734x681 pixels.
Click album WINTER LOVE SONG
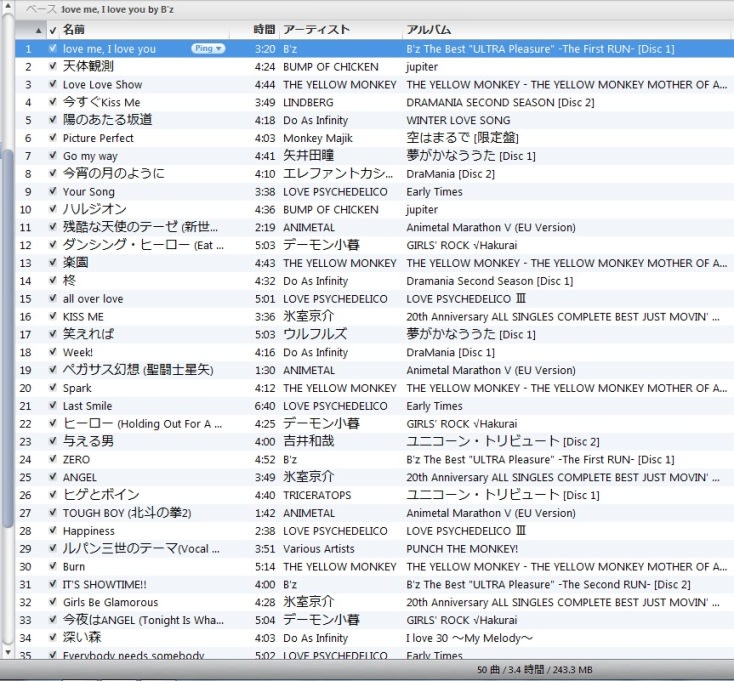[458, 120]
